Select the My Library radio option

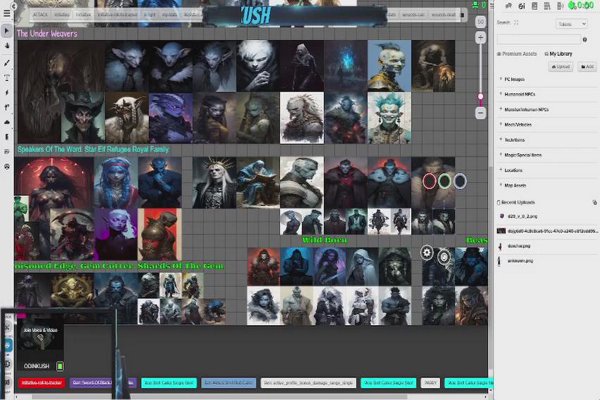558,54
